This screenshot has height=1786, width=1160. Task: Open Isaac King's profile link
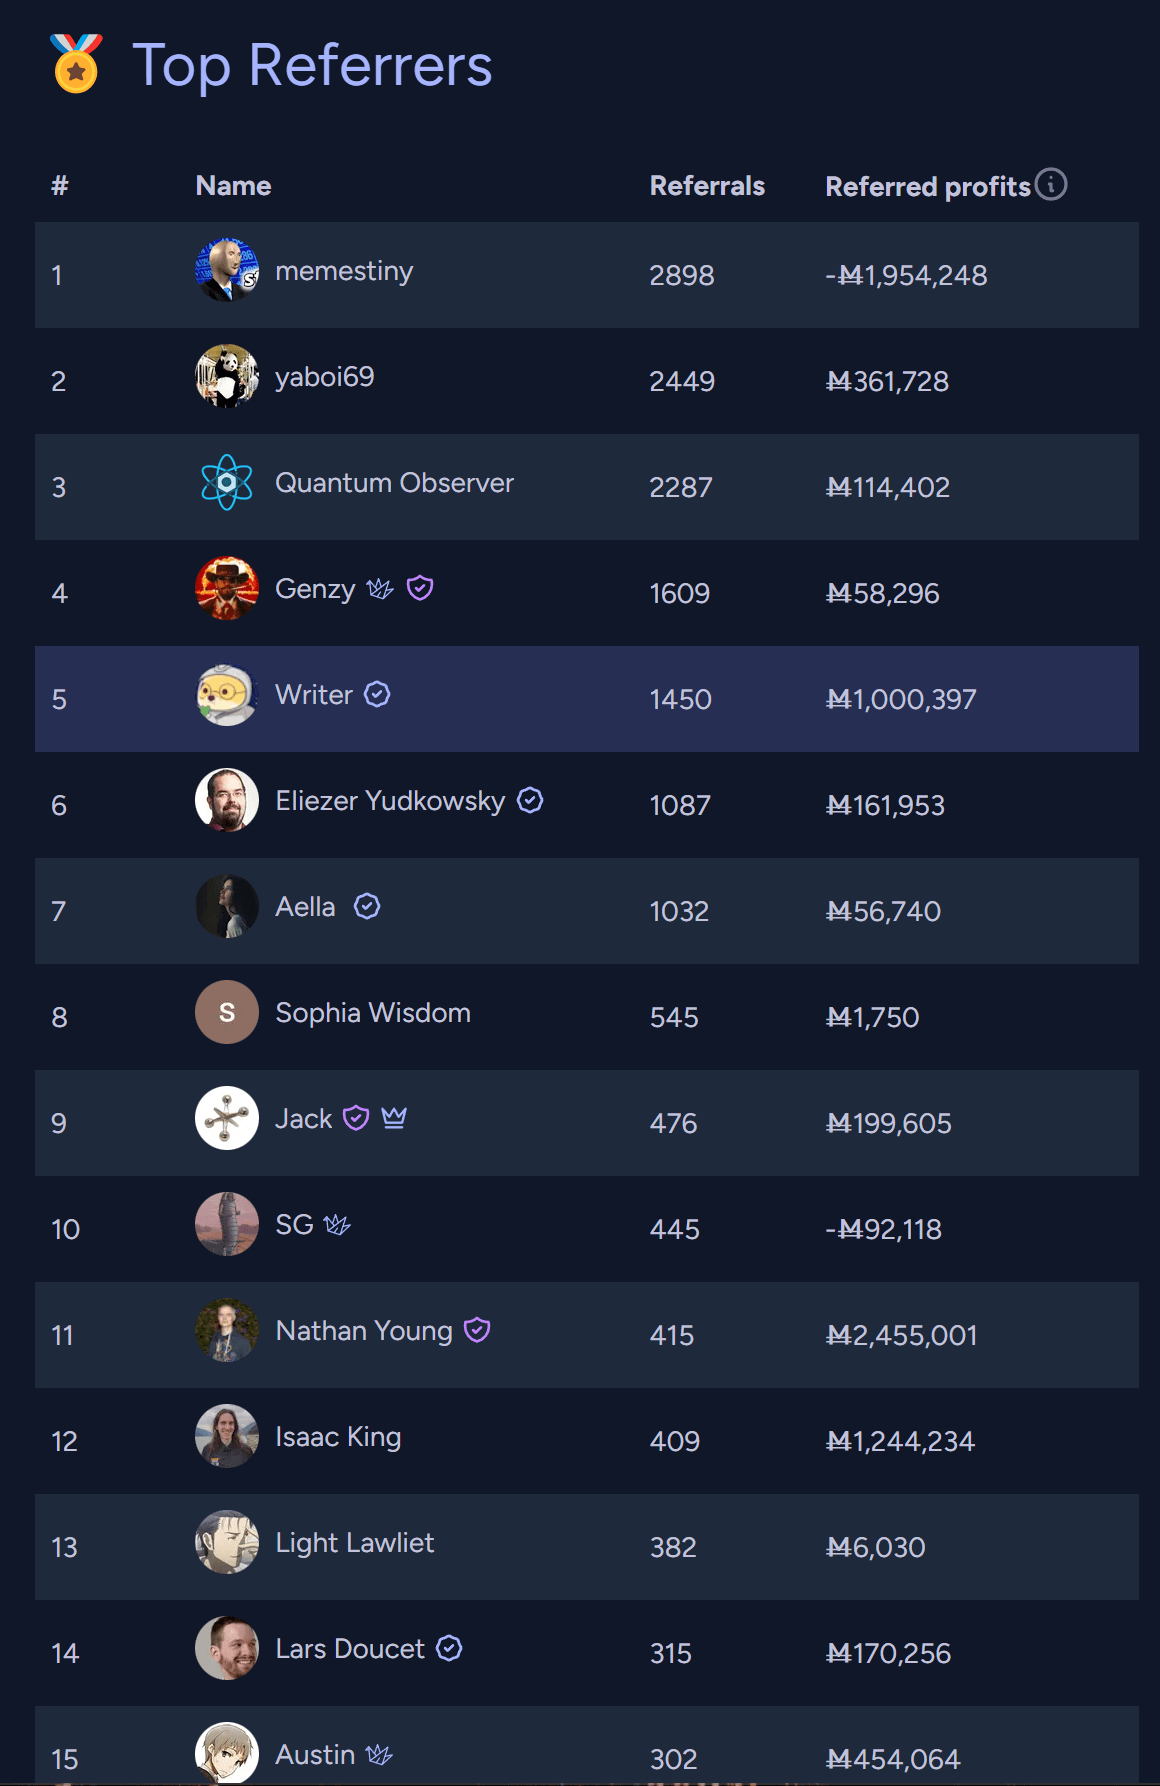coord(338,1437)
